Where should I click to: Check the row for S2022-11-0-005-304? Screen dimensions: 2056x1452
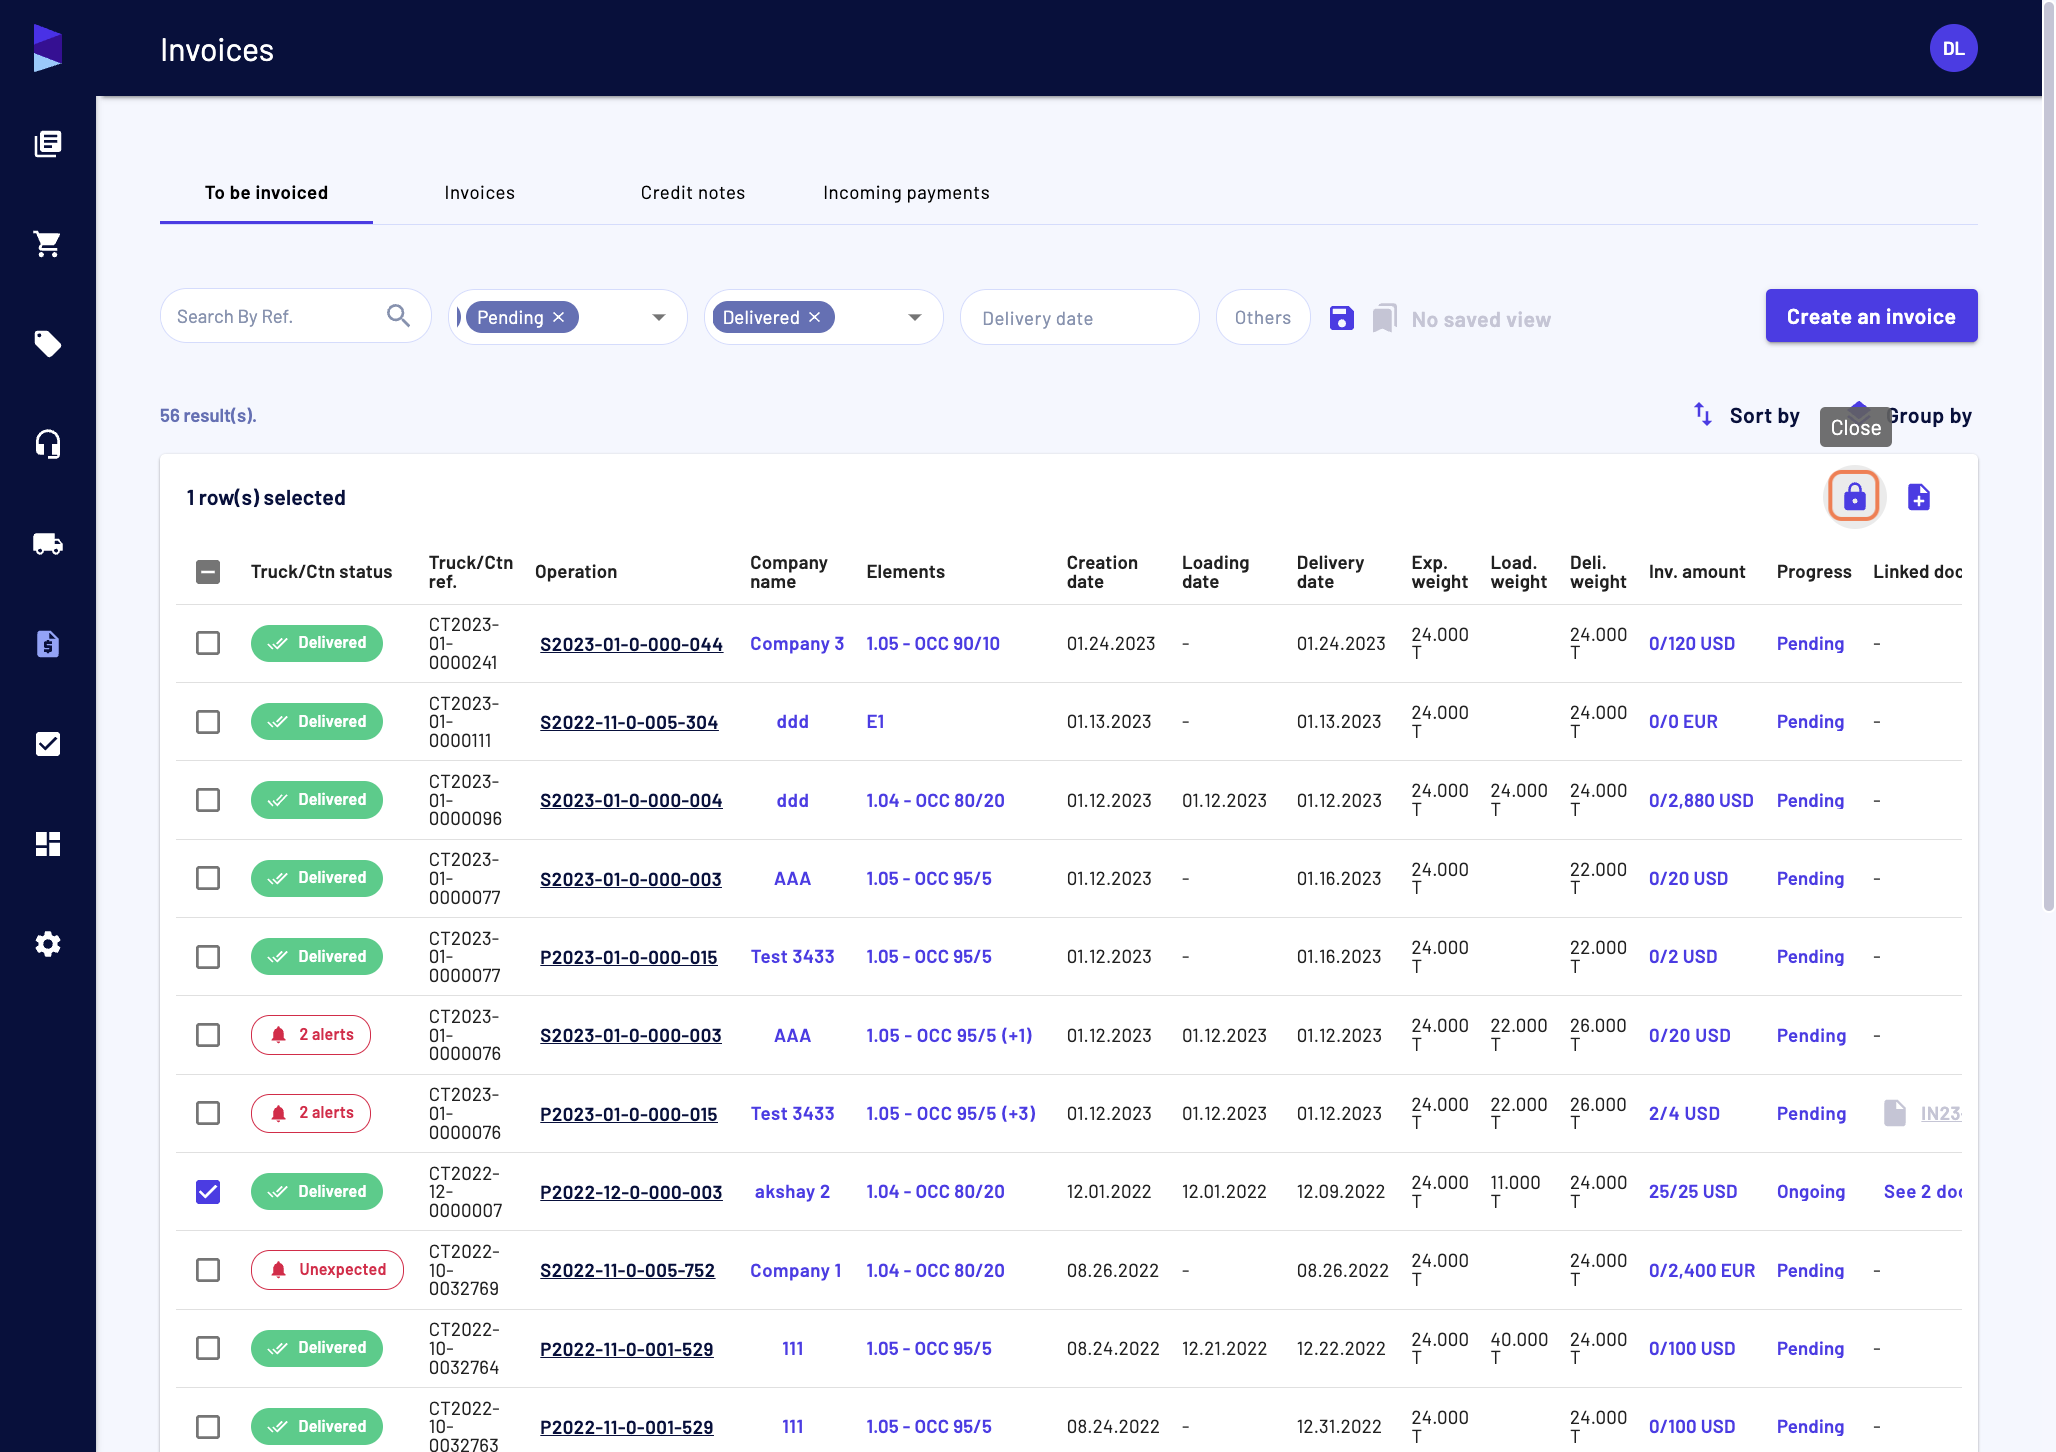click(208, 722)
